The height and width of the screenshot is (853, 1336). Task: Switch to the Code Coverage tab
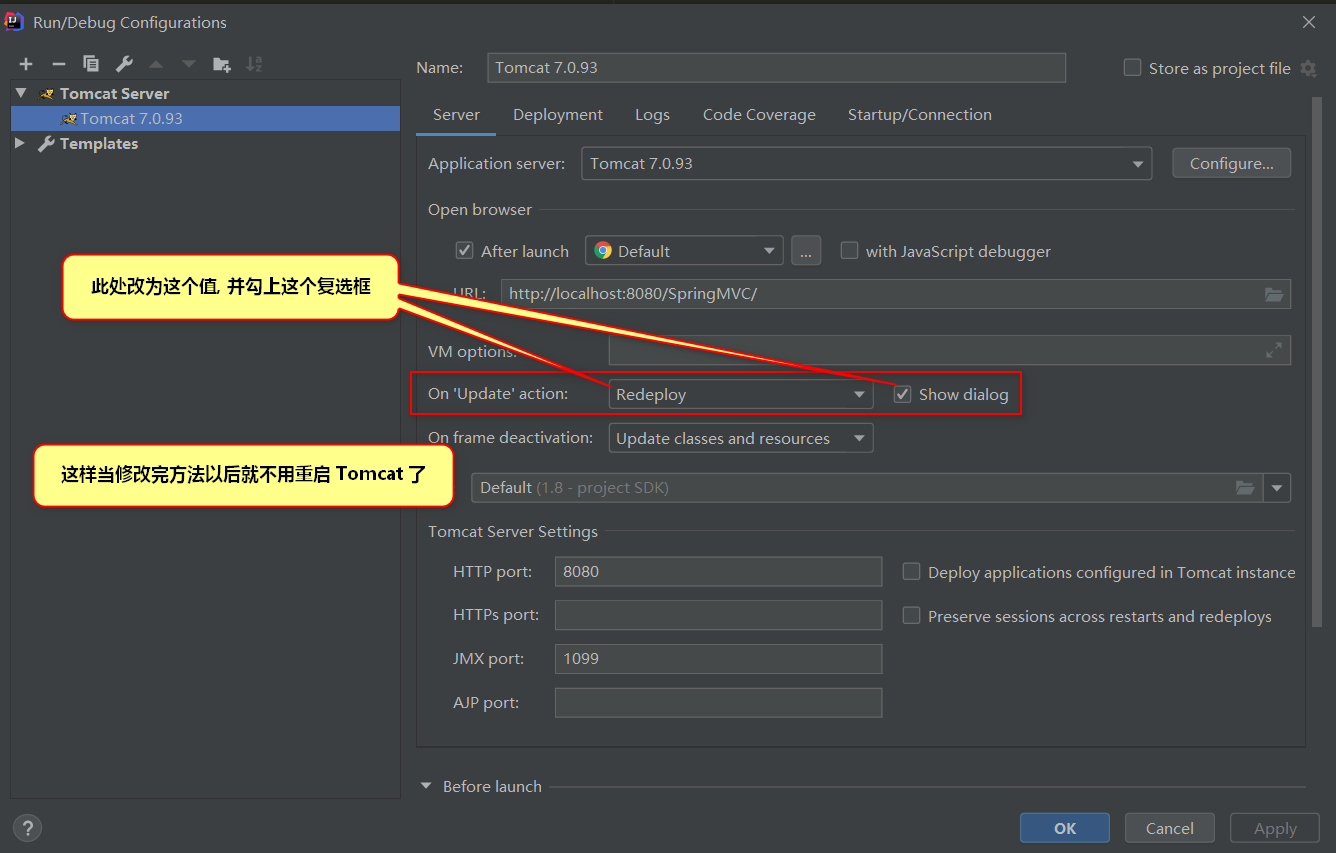(759, 115)
